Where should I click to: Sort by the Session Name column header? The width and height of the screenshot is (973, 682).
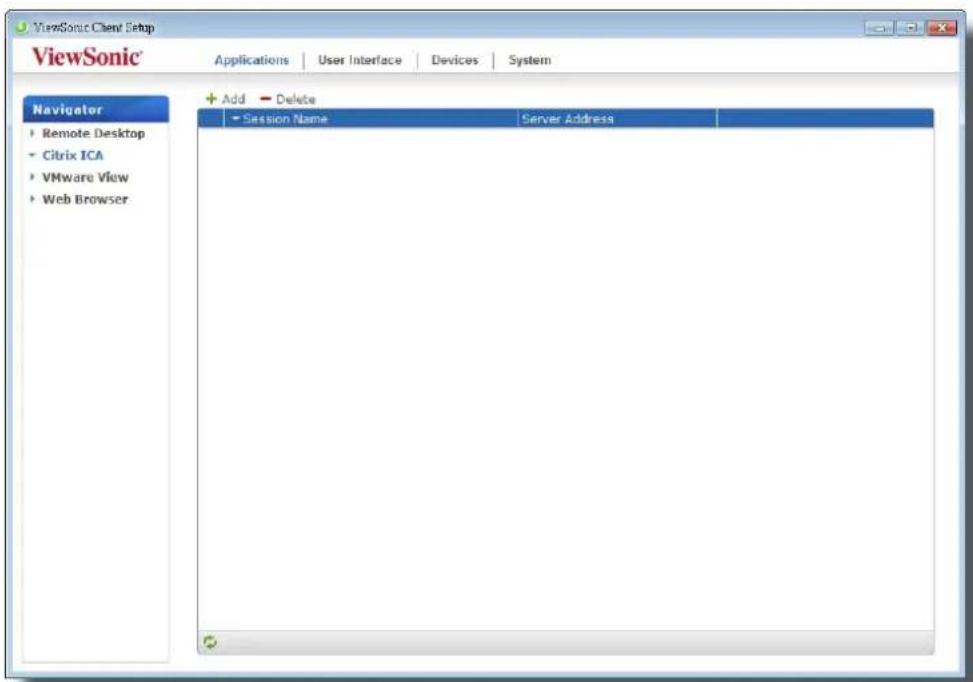[370, 119]
